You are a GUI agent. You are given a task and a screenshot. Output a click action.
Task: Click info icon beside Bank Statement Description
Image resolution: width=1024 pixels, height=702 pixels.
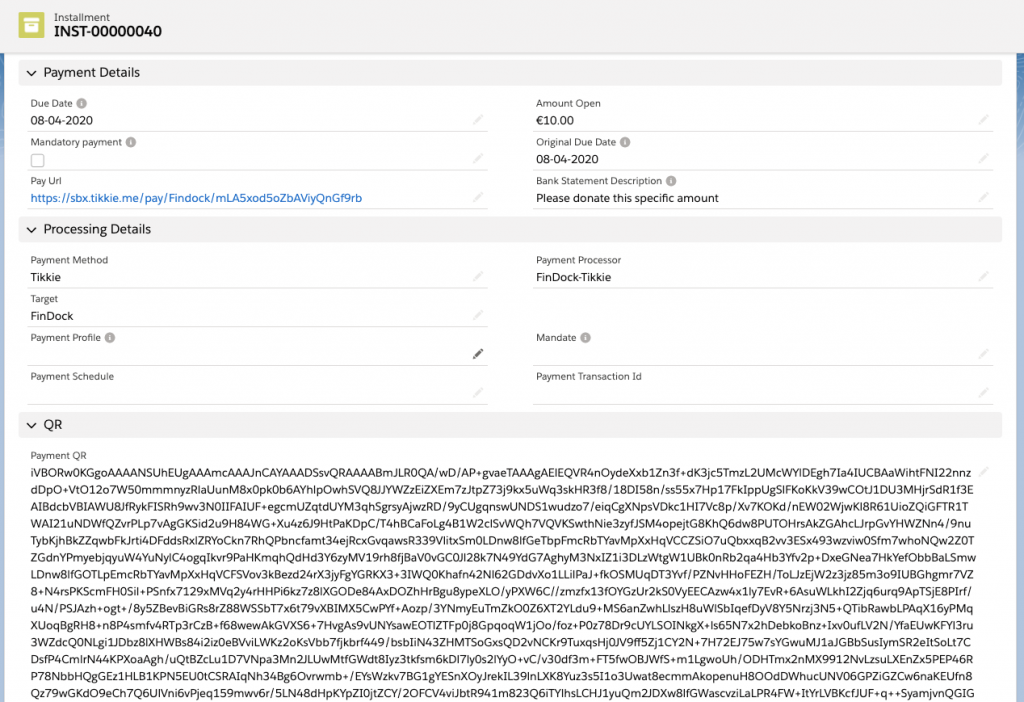click(671, 181)
